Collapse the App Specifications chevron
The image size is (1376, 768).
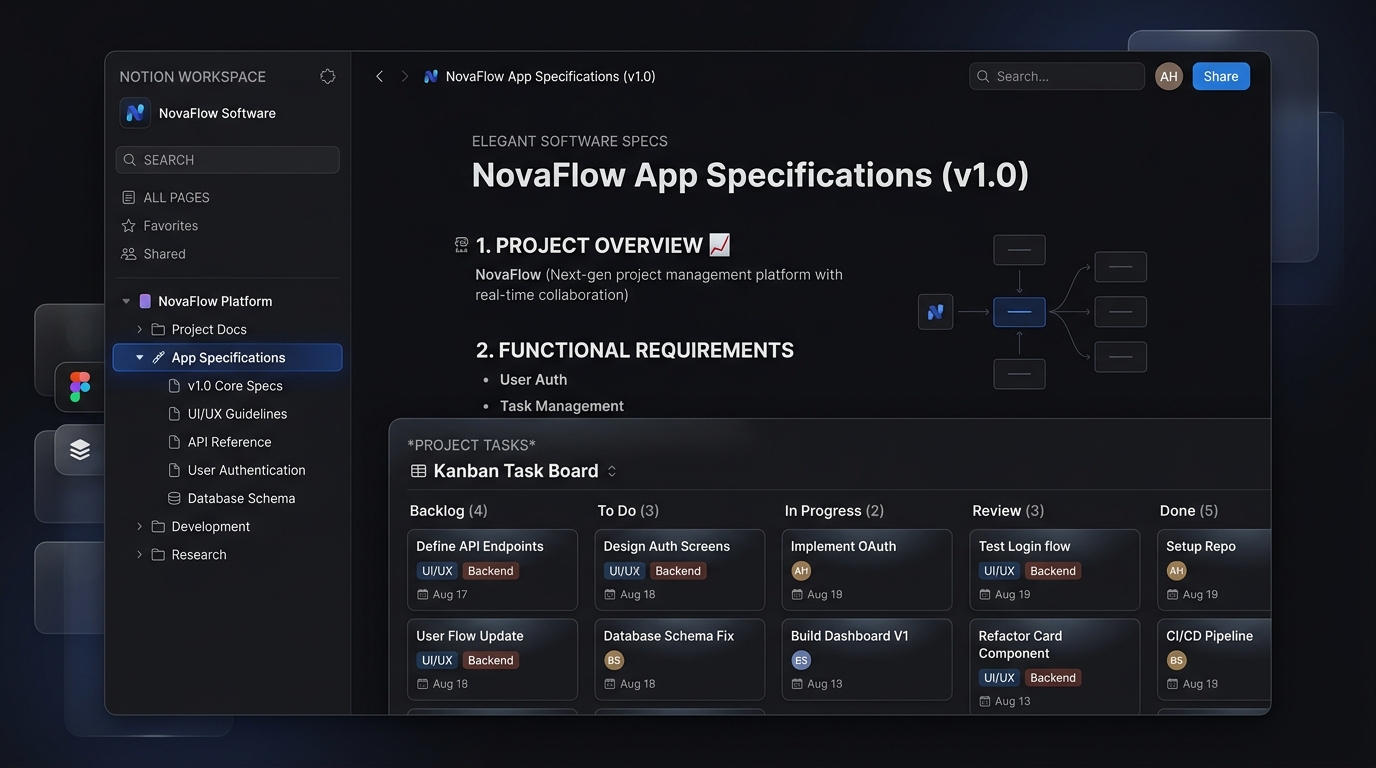coord(139,357)
